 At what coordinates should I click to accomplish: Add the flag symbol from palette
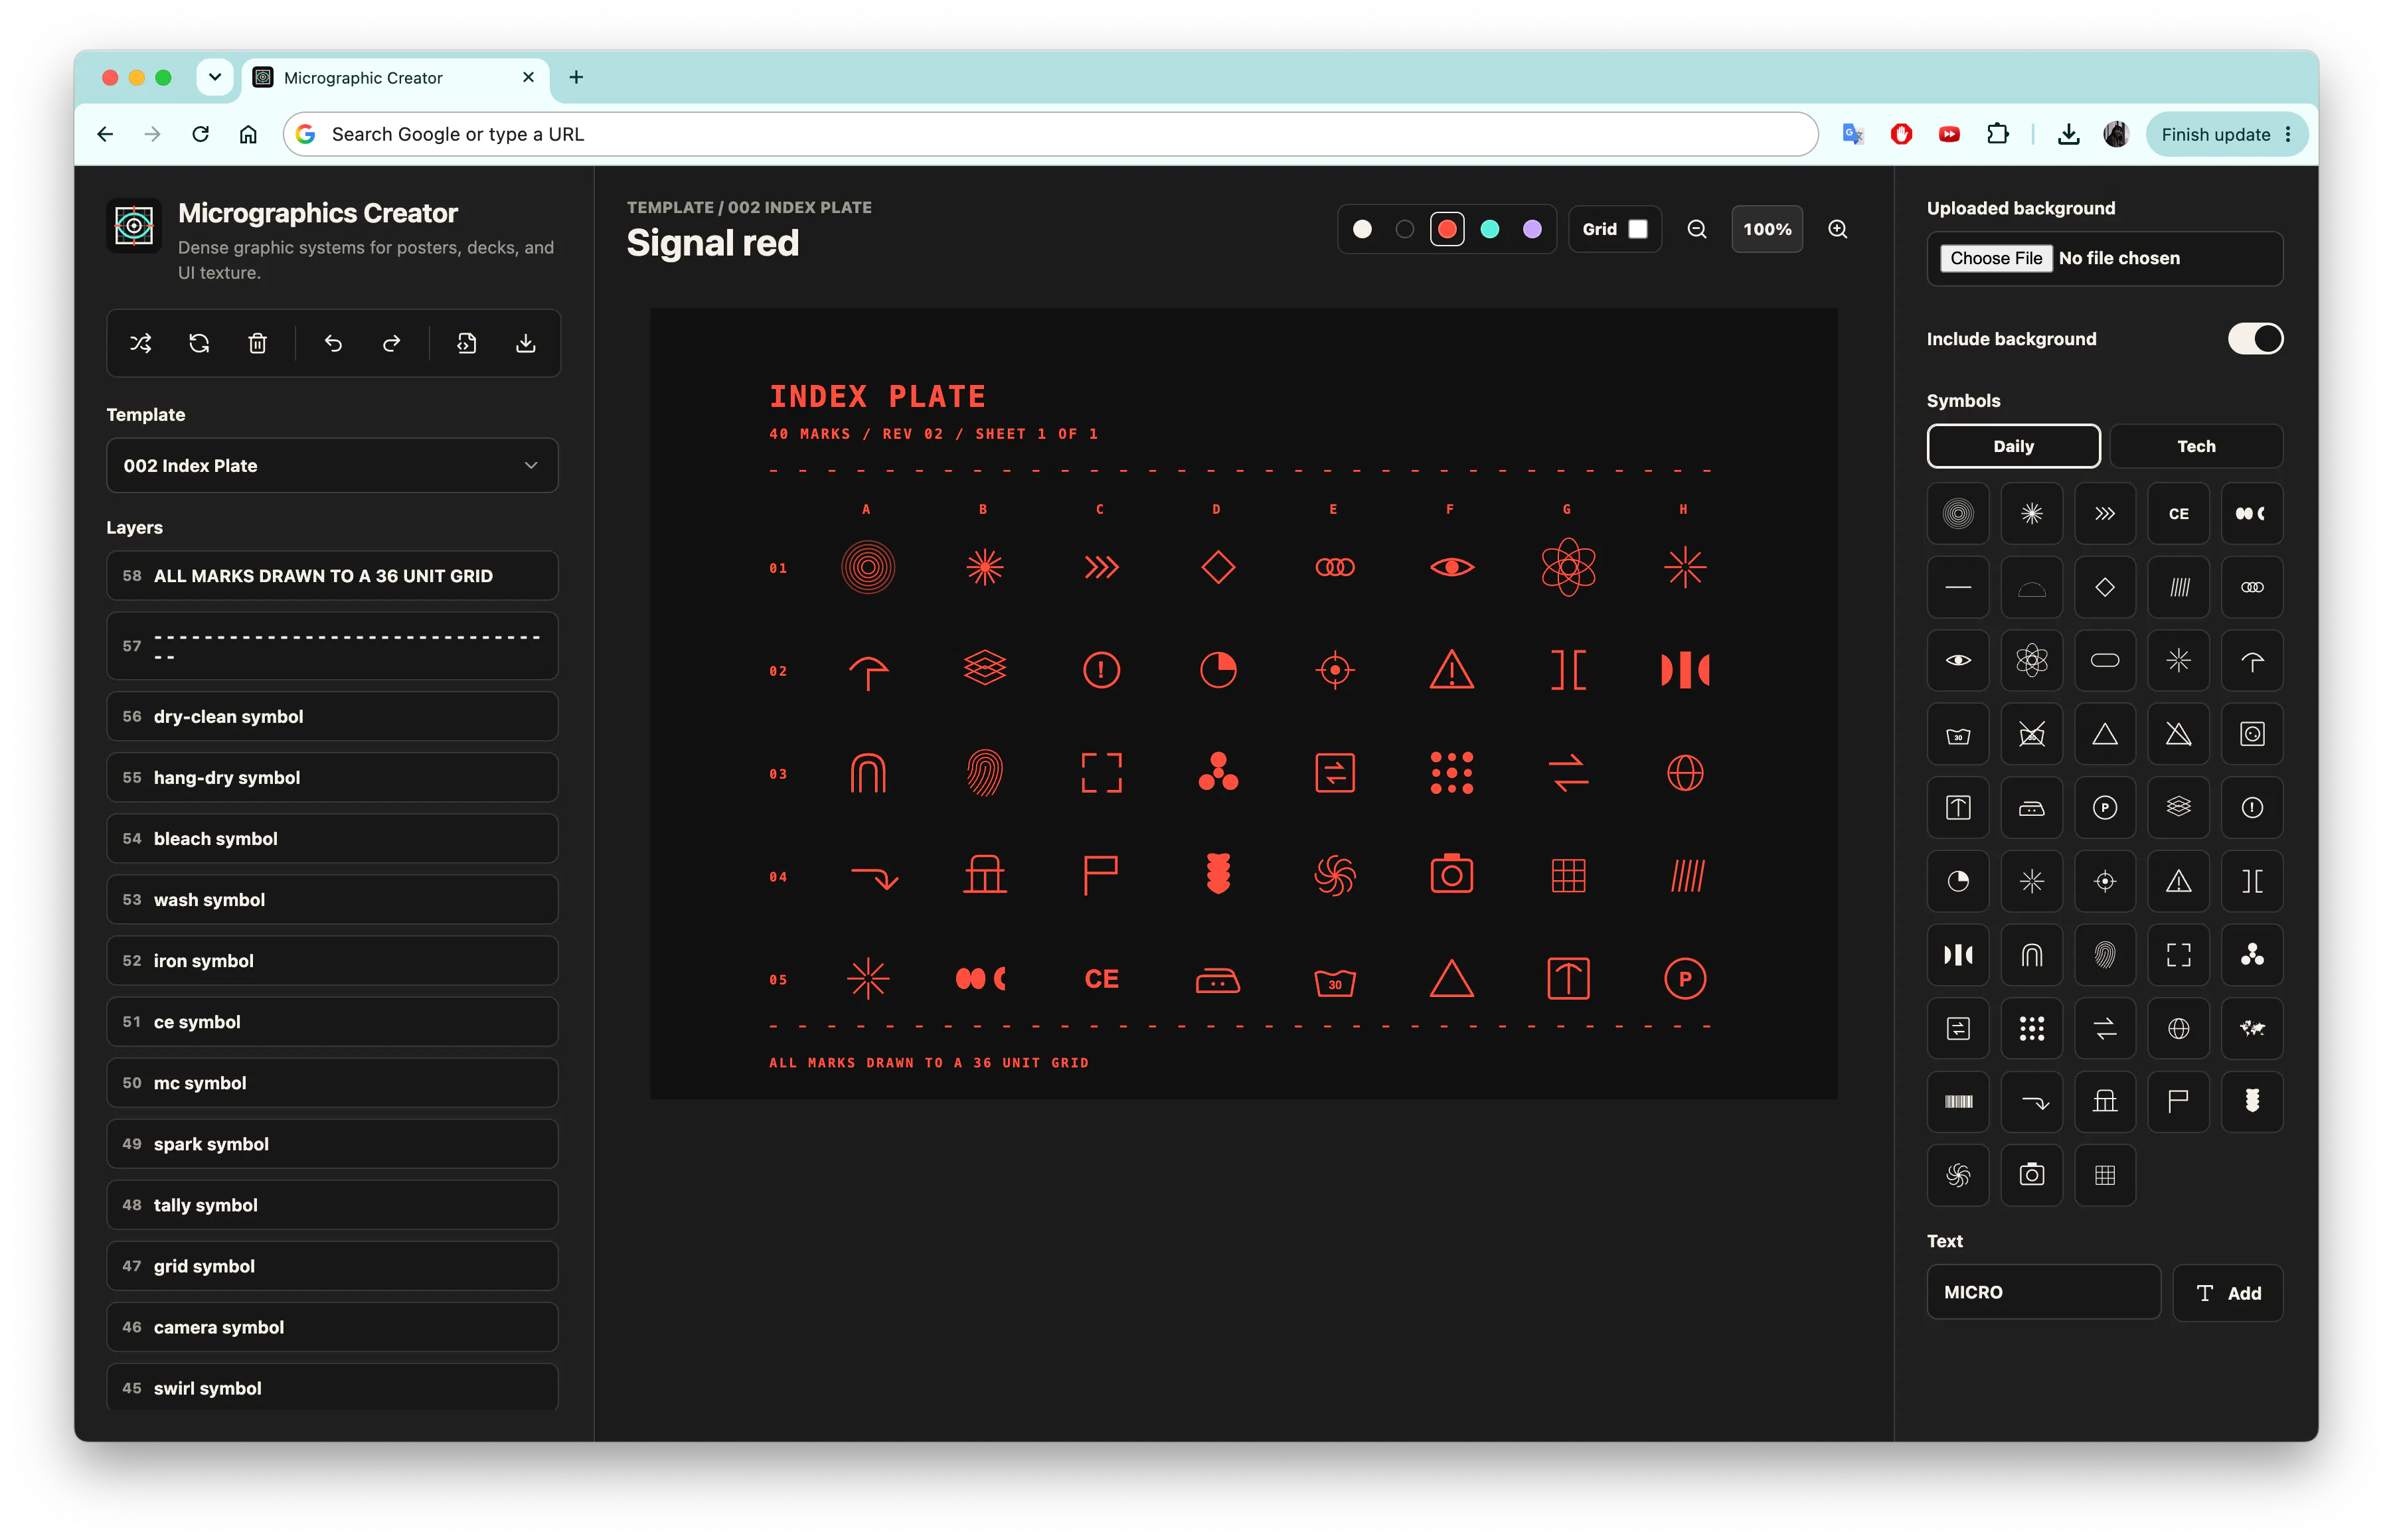pos(2179,1102)
